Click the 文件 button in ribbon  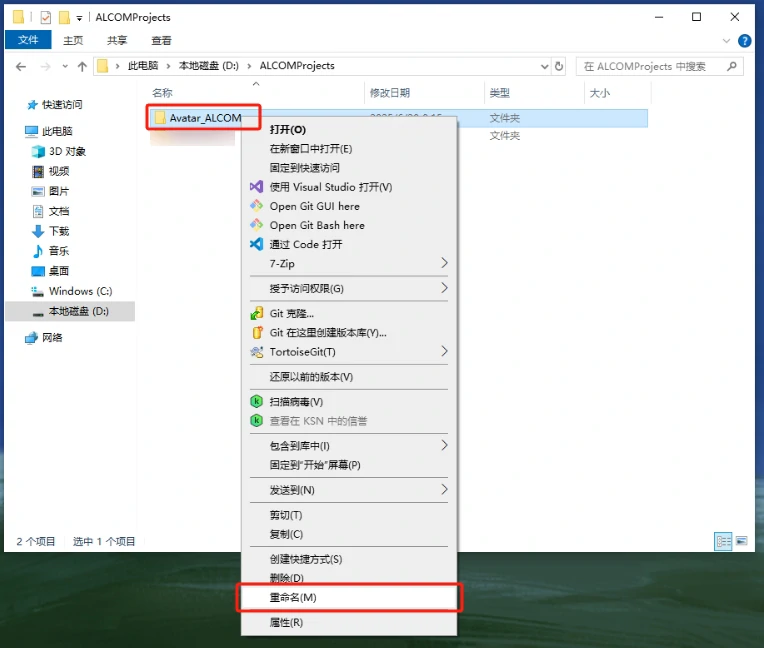[x=28, y=40]
